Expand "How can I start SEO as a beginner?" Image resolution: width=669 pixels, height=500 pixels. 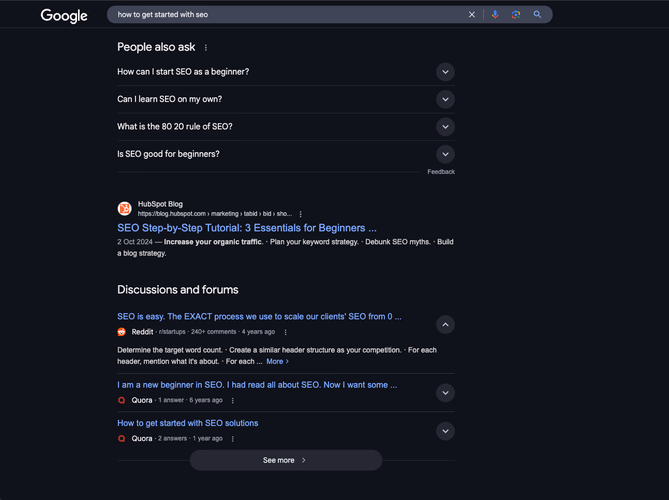[446, 72]
